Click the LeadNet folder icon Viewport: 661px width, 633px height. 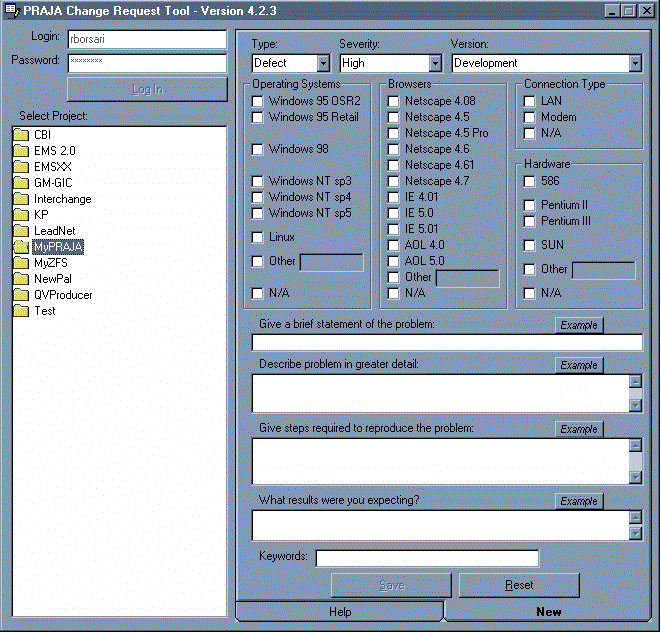tap(20, 231)
